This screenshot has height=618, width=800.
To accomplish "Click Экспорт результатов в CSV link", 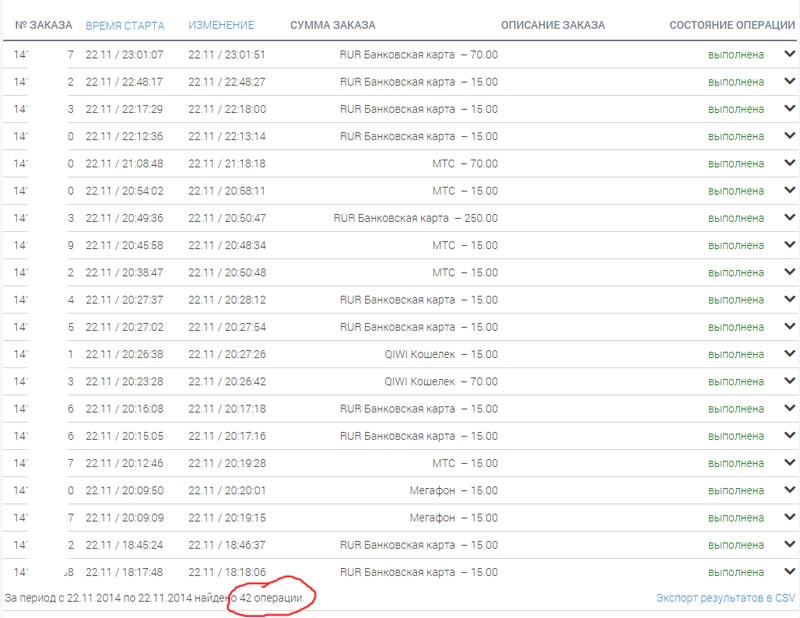I will coord(726,598).
